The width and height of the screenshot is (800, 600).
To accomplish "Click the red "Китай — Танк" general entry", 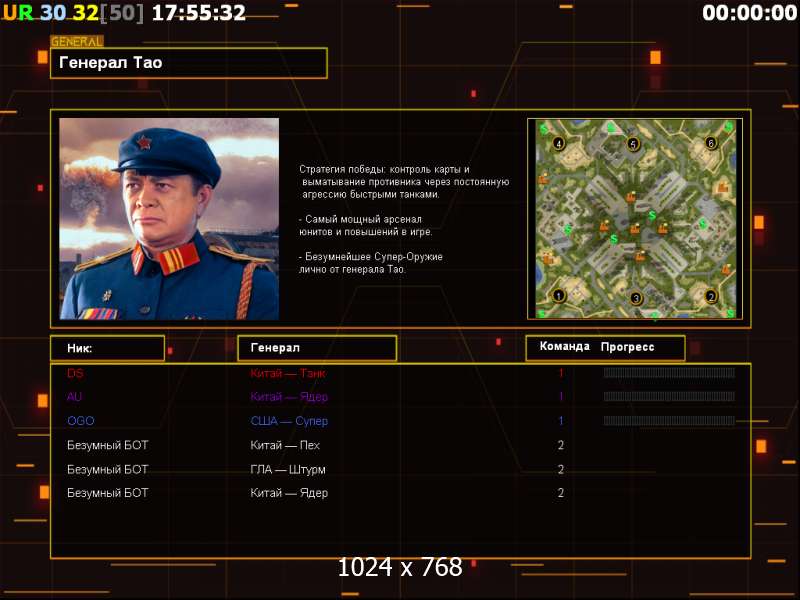I will tap(288, 373).
